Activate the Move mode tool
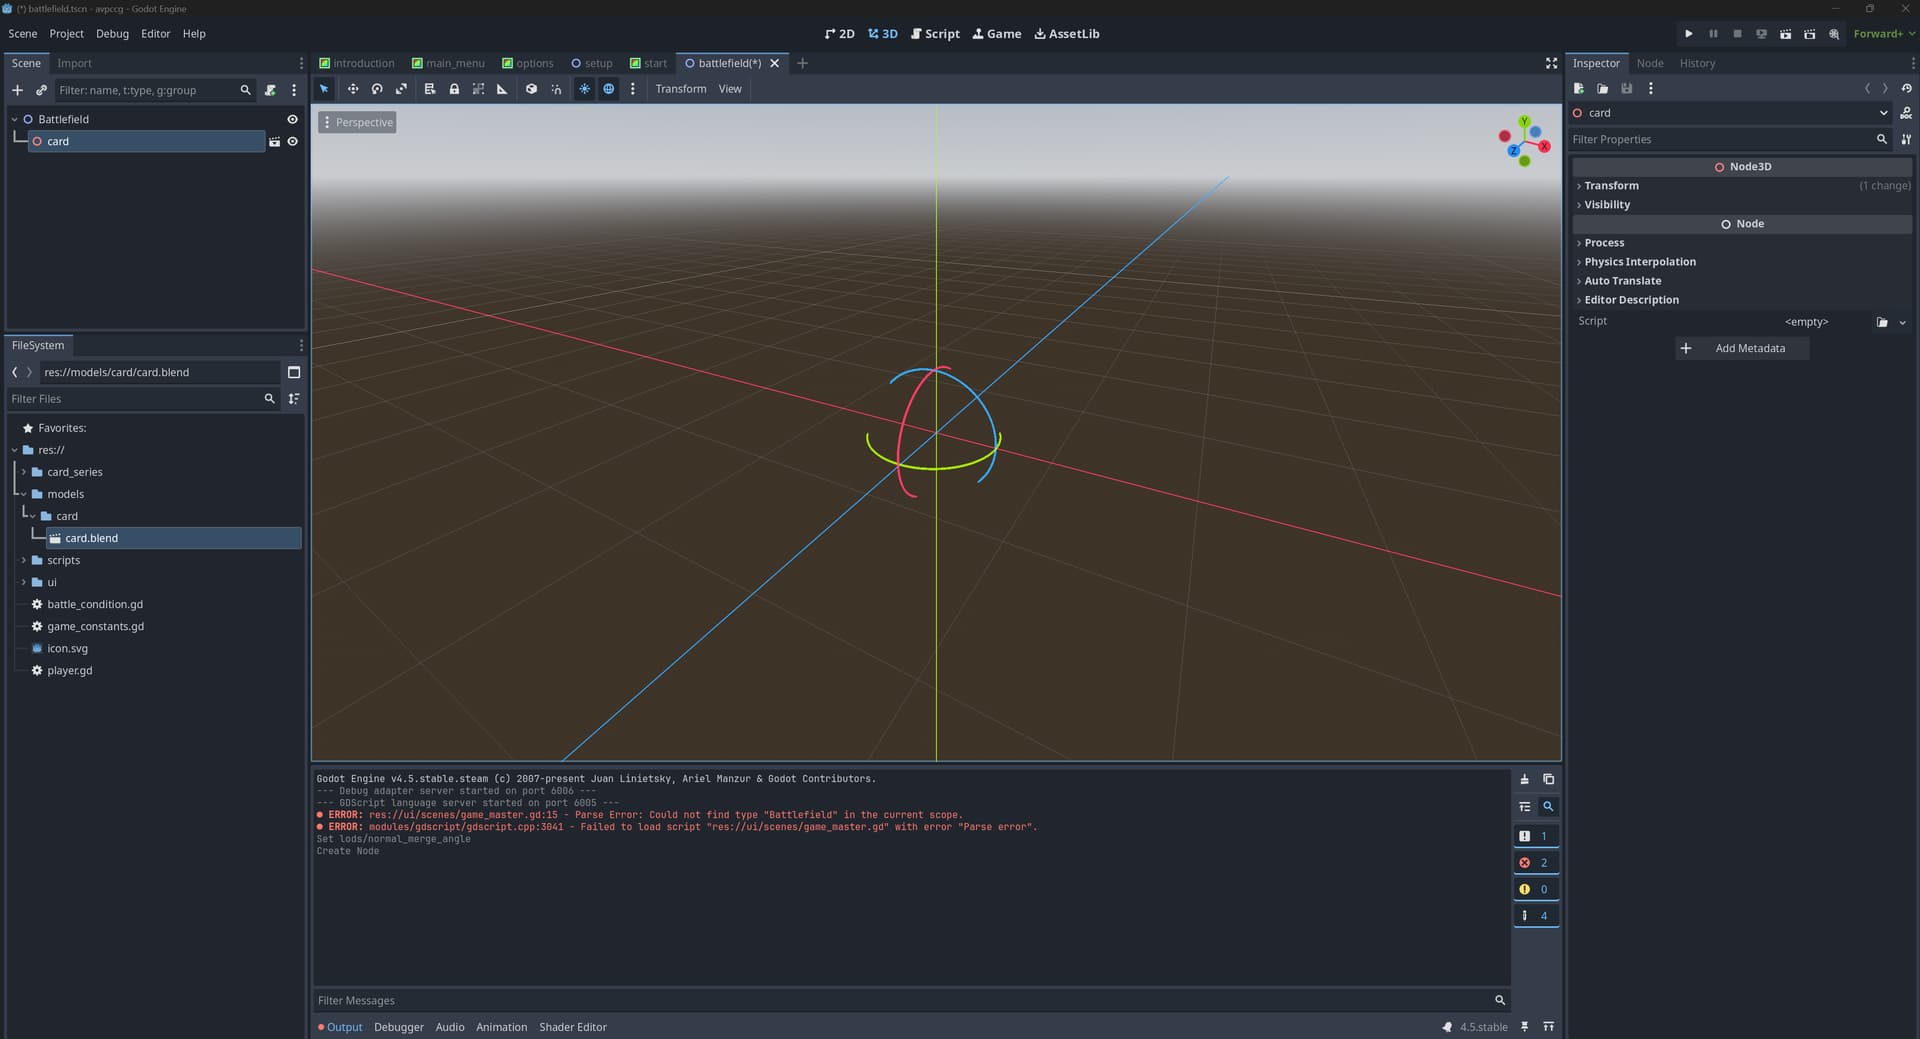 point(352,89)
